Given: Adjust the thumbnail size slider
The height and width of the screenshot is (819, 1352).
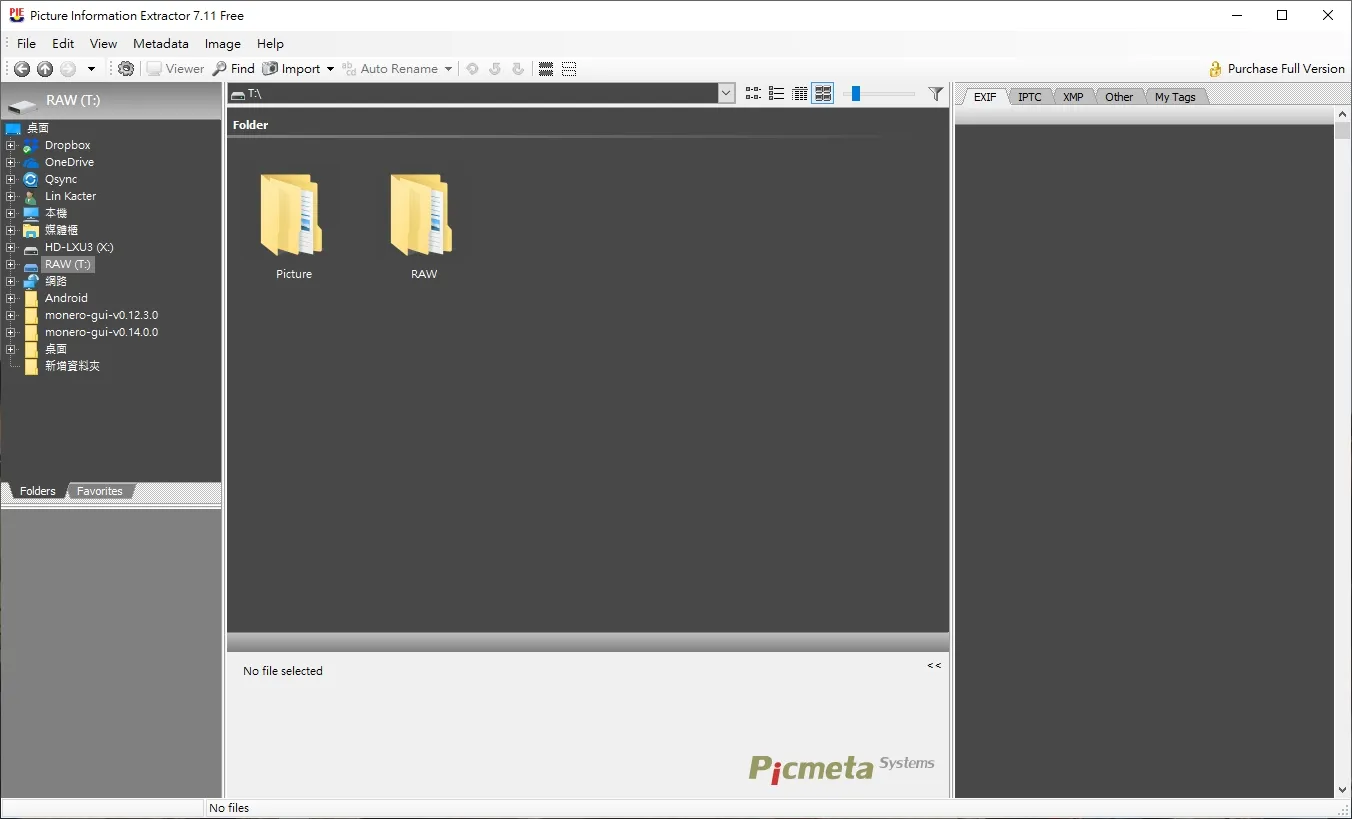Looking at the screenshot, I should 856,93.
